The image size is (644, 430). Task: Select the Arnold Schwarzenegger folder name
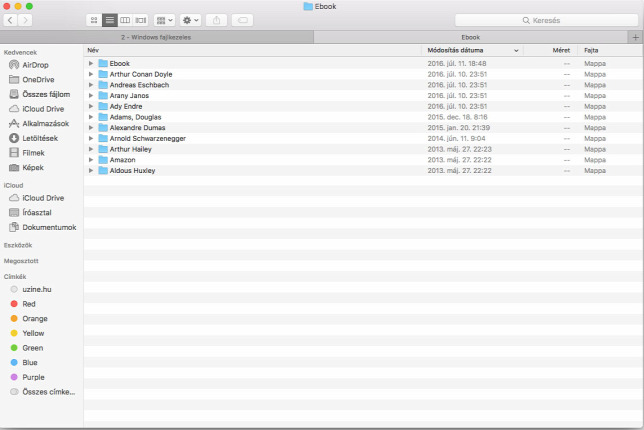[147, 138]
